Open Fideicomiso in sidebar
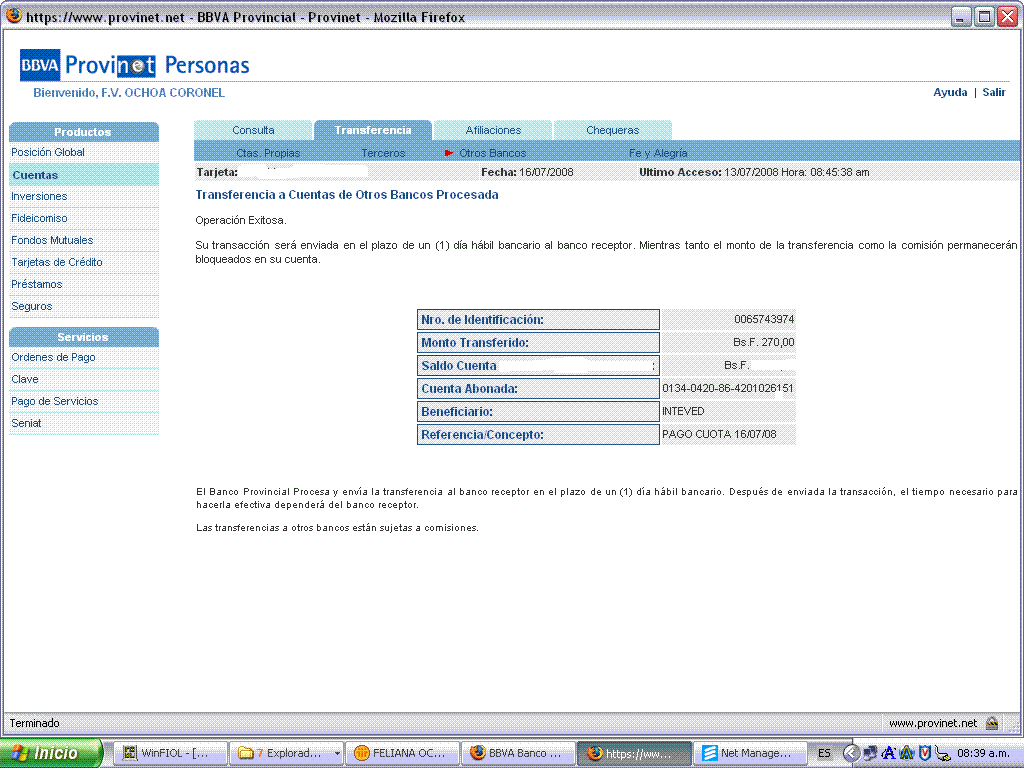 39,218
